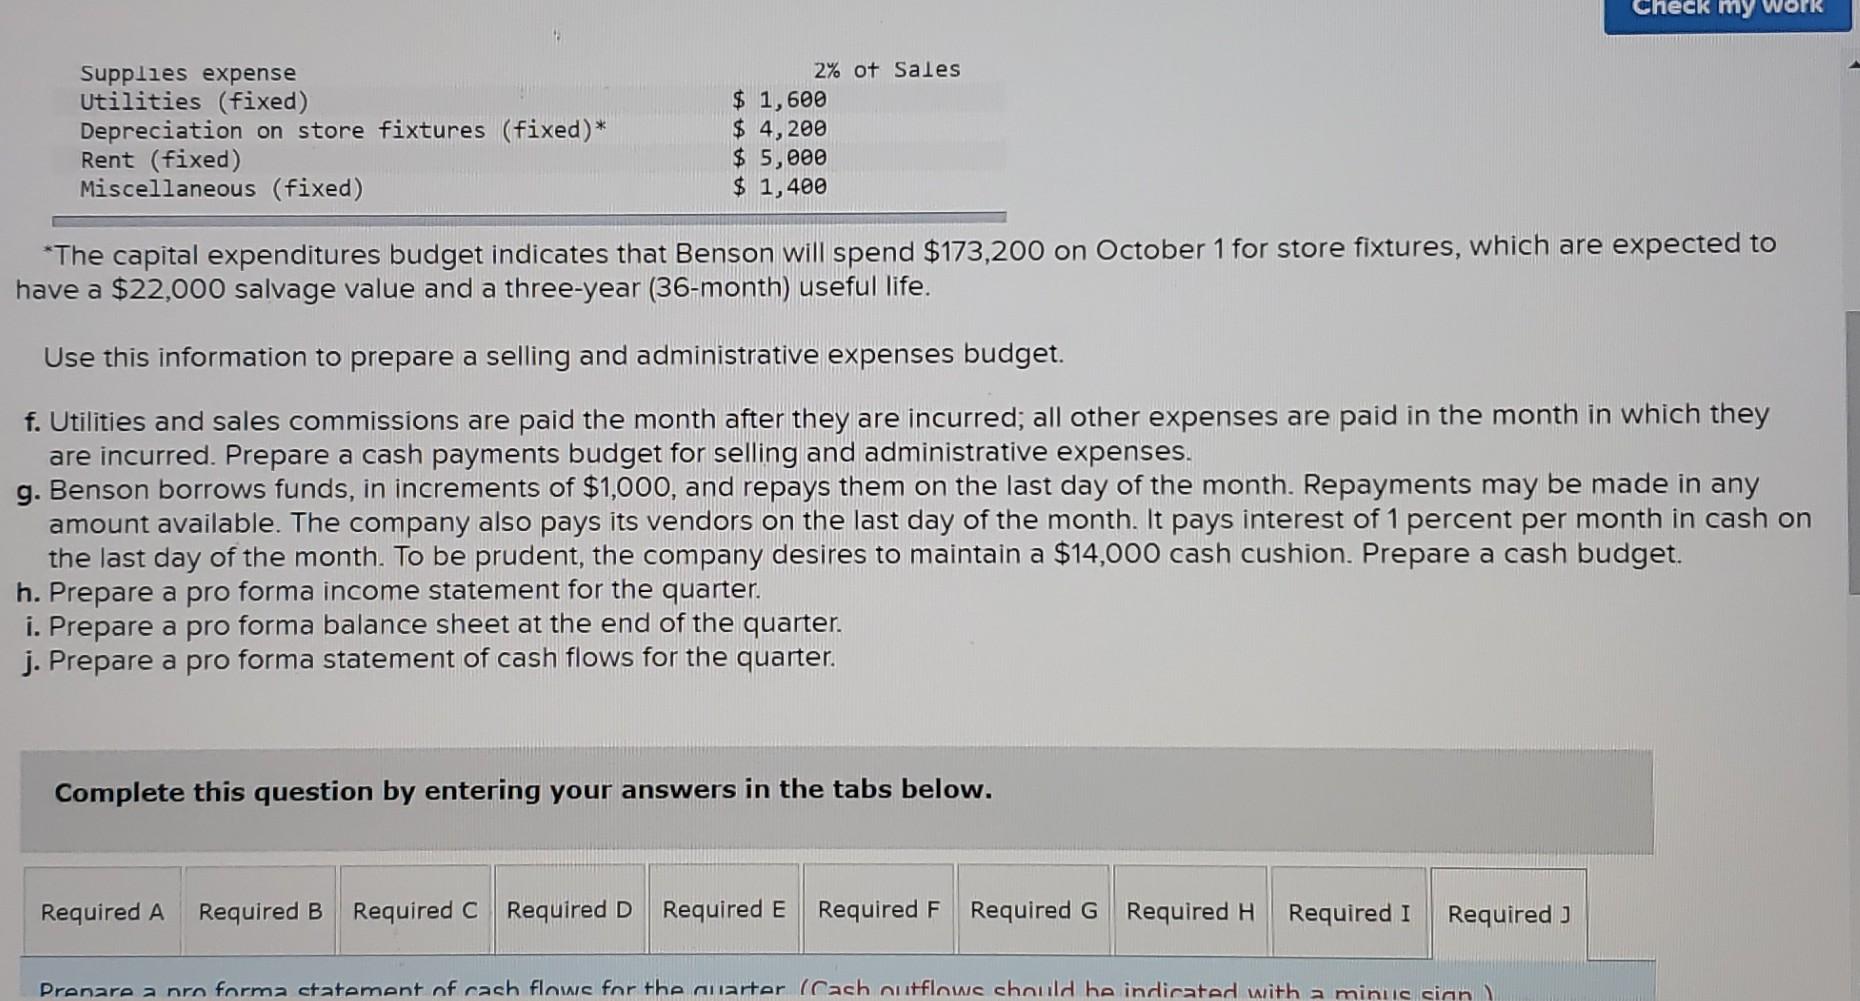The width and height of the screenshot is (1860, 1001).
Task: Select the Required F tab
Action: [878, 911]
